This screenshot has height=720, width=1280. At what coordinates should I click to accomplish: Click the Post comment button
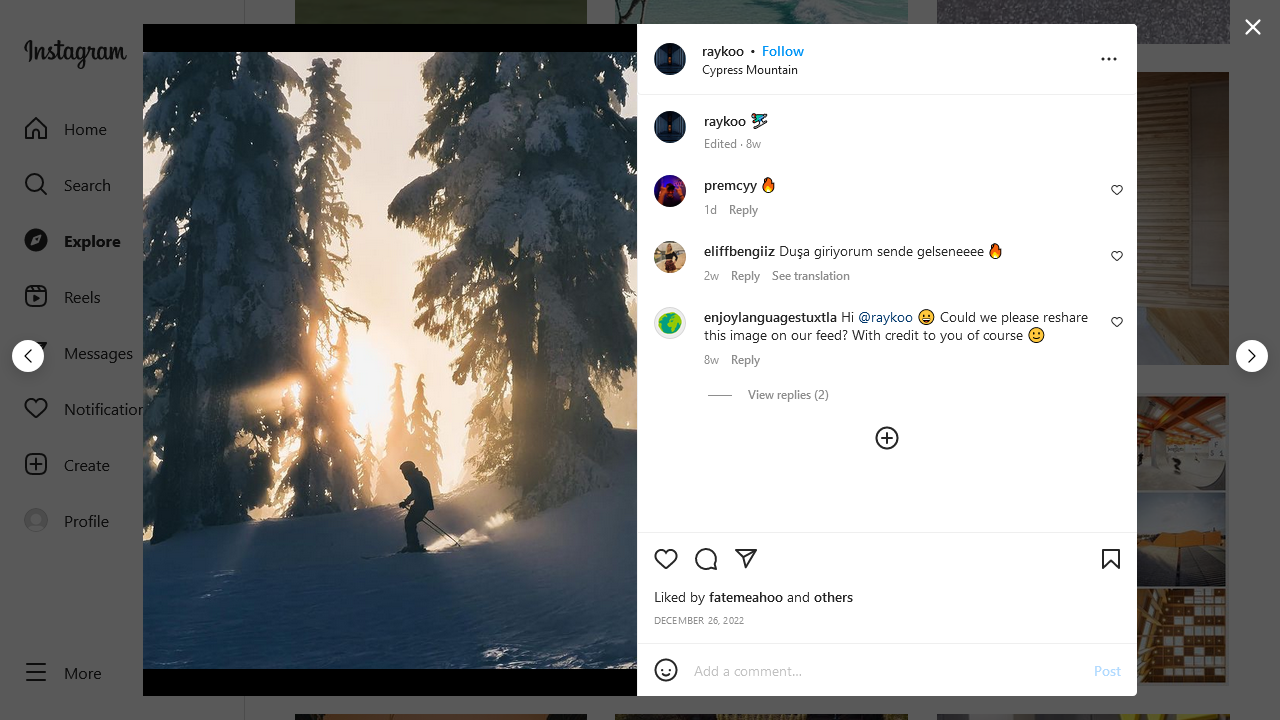coord(1107,671)
